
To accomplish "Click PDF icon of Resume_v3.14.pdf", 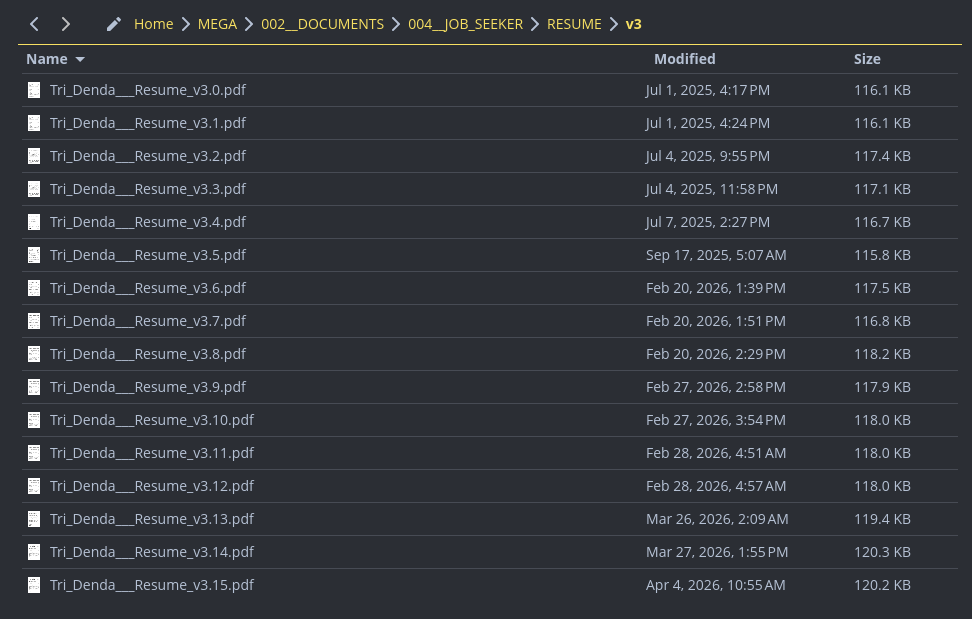I will 34,552.
